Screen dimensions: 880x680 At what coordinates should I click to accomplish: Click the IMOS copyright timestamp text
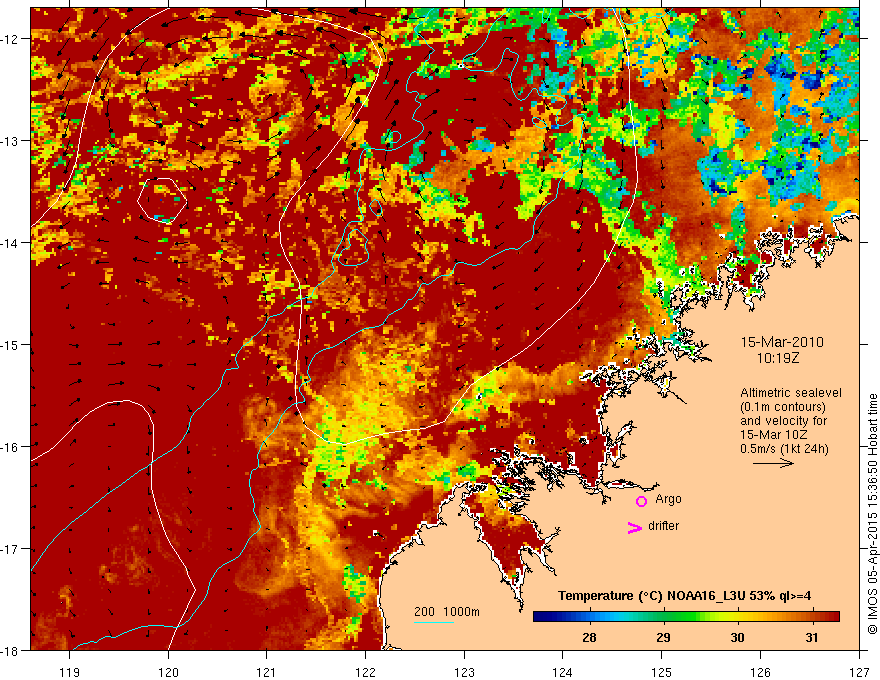[872, 514]
